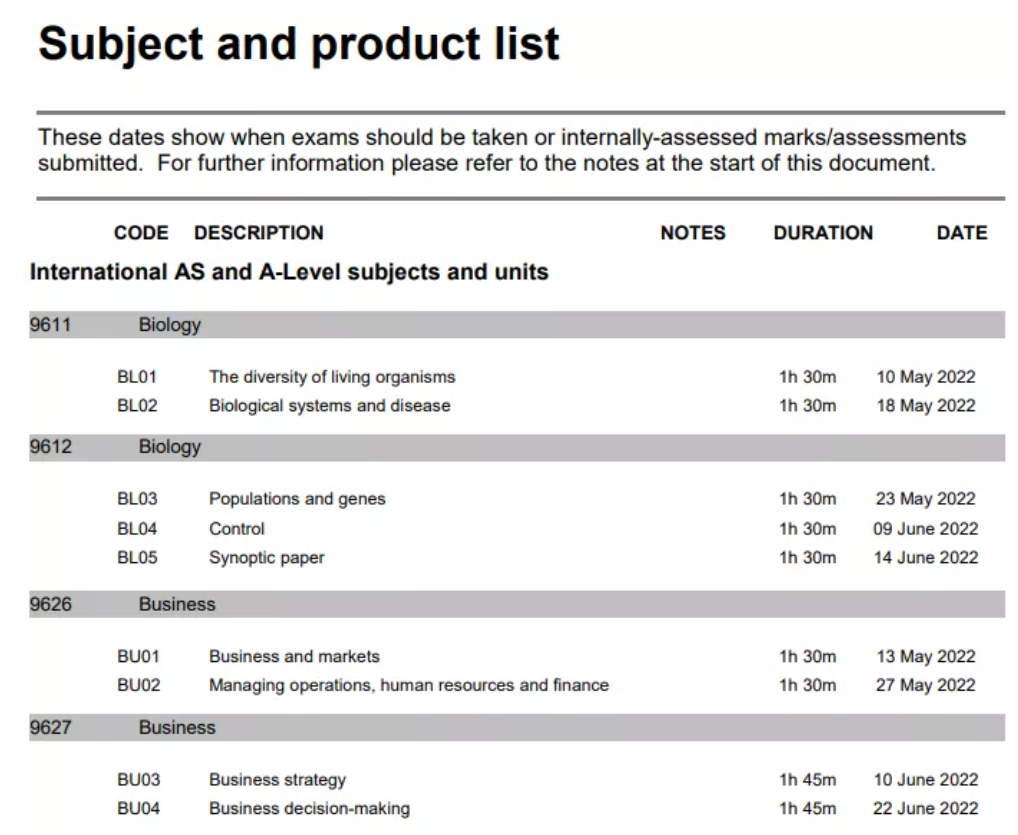The width and height of the screenshot is (1018, 835).
Task: Click the 'Business strategy' description
Action: tap(277, 780)
